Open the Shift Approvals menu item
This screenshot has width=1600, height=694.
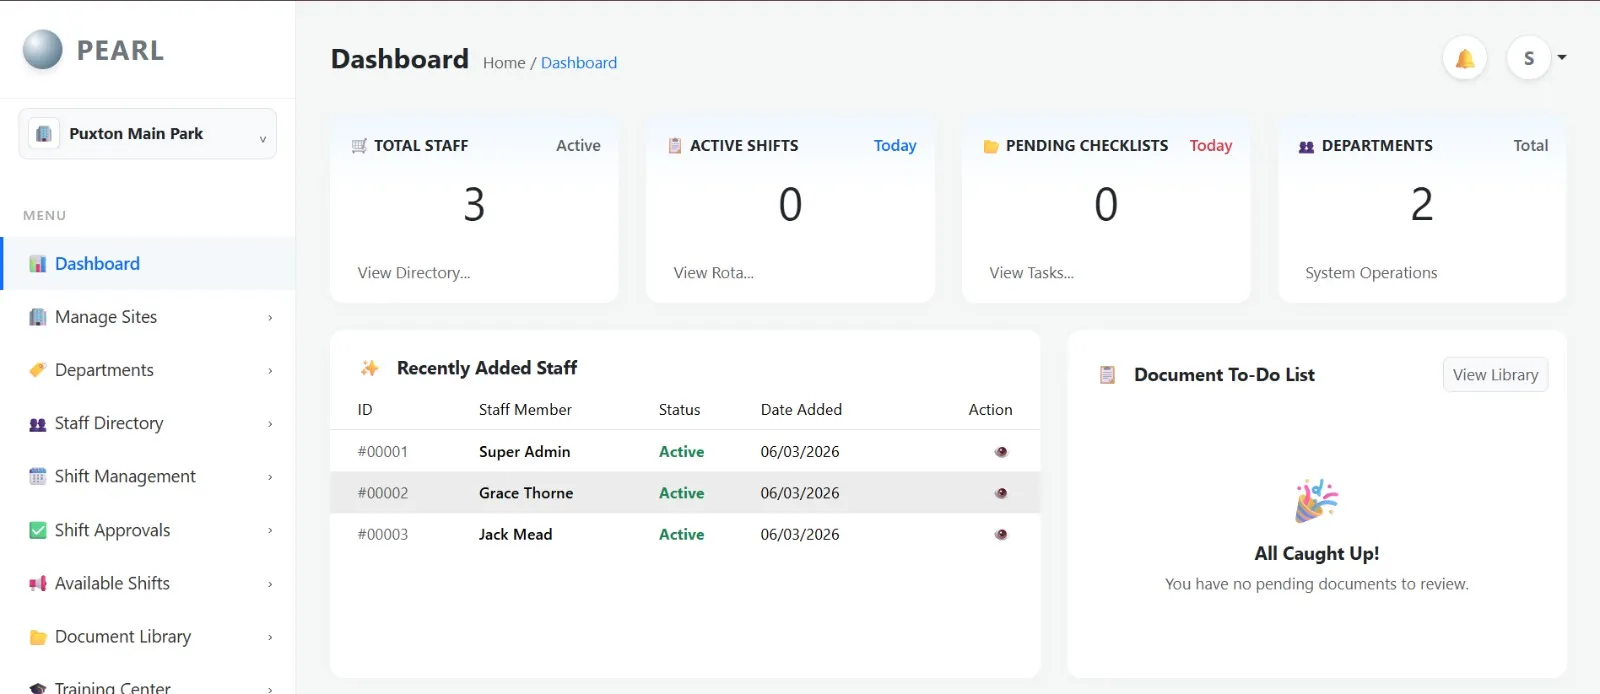pyautogui.click(x=148, y=530)
